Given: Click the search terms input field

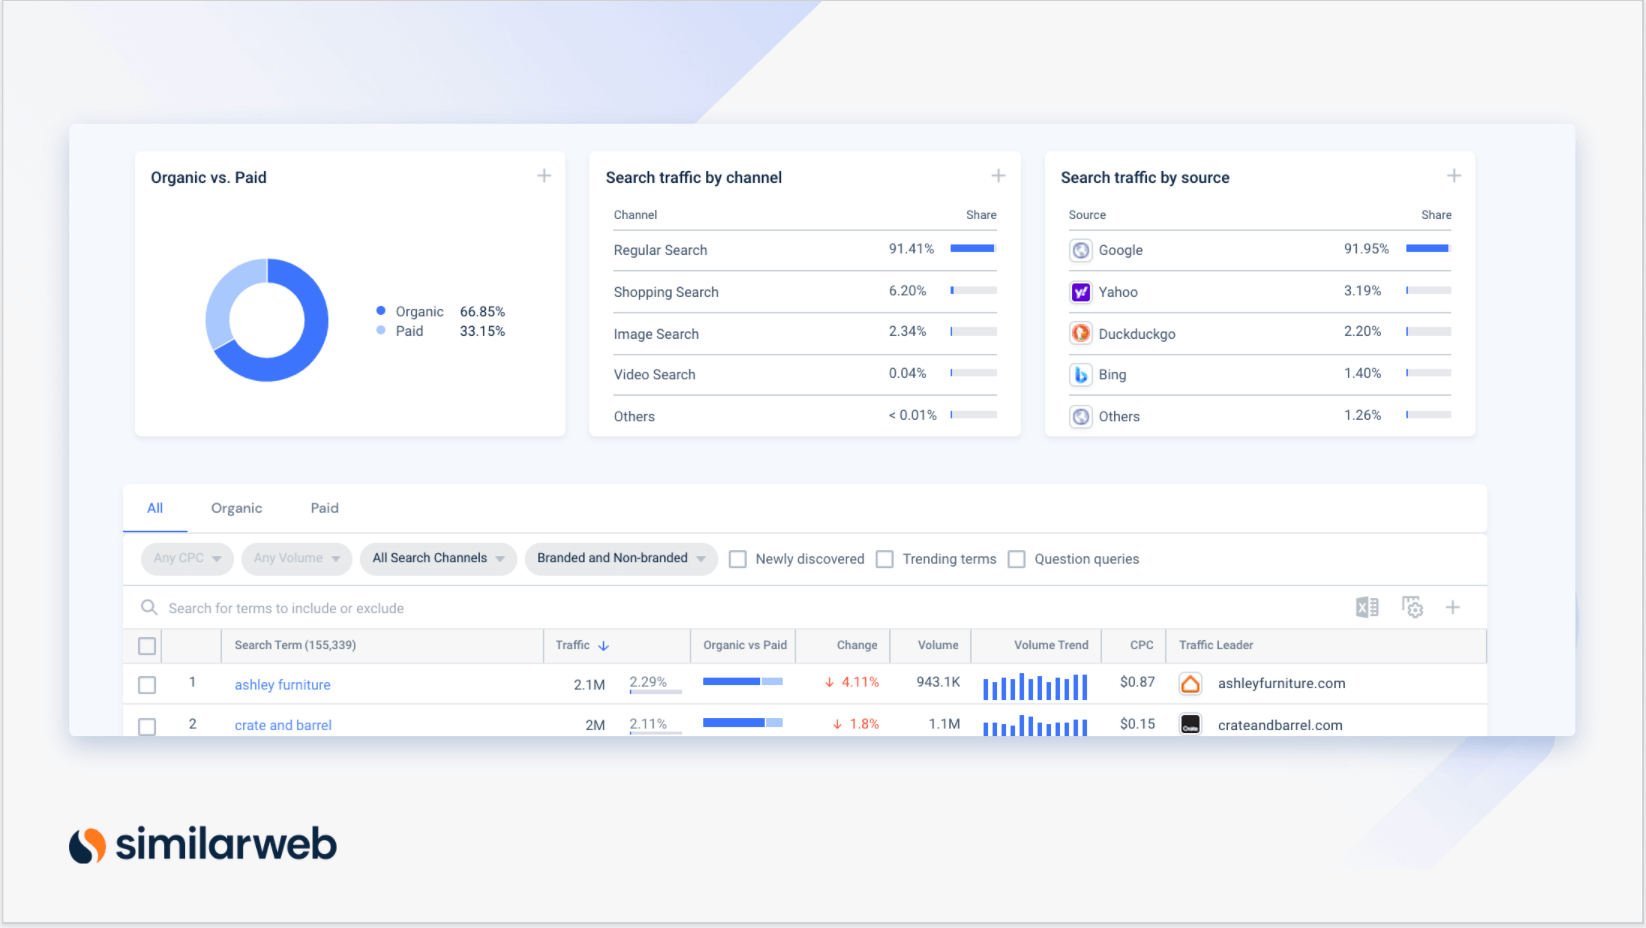Looking at the screenshot, I should [x=400, y=607].
